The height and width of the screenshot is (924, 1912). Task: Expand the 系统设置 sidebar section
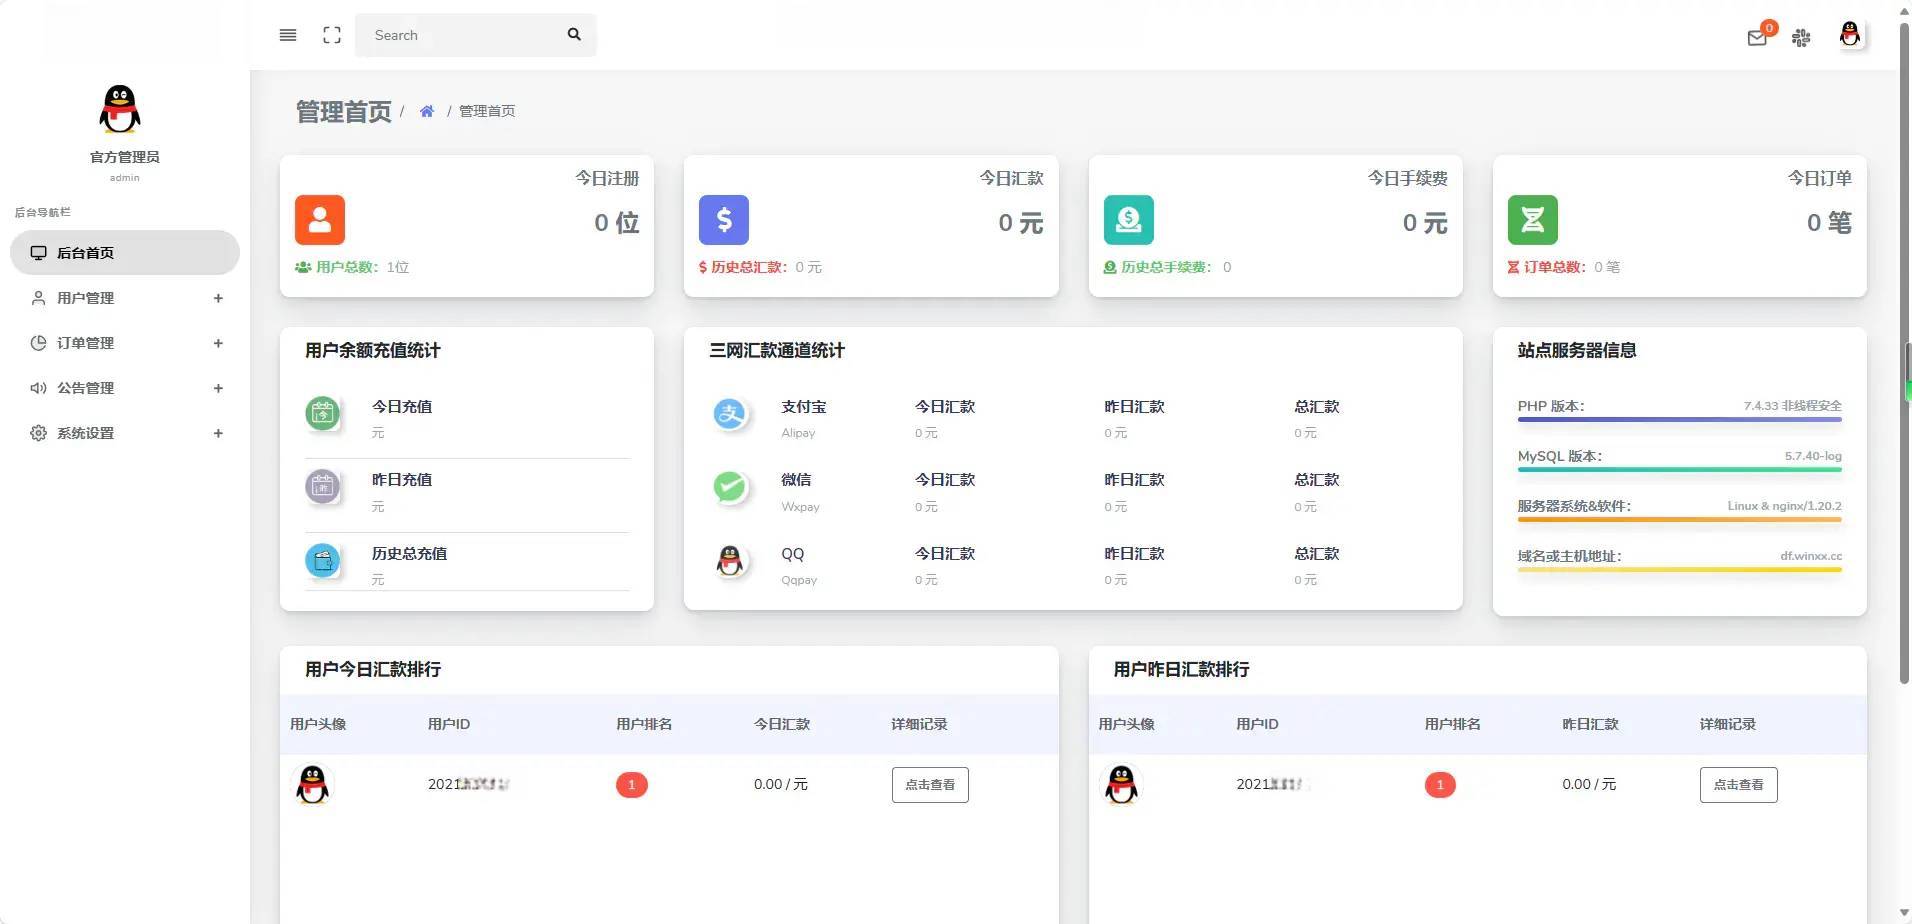point(124,432)
